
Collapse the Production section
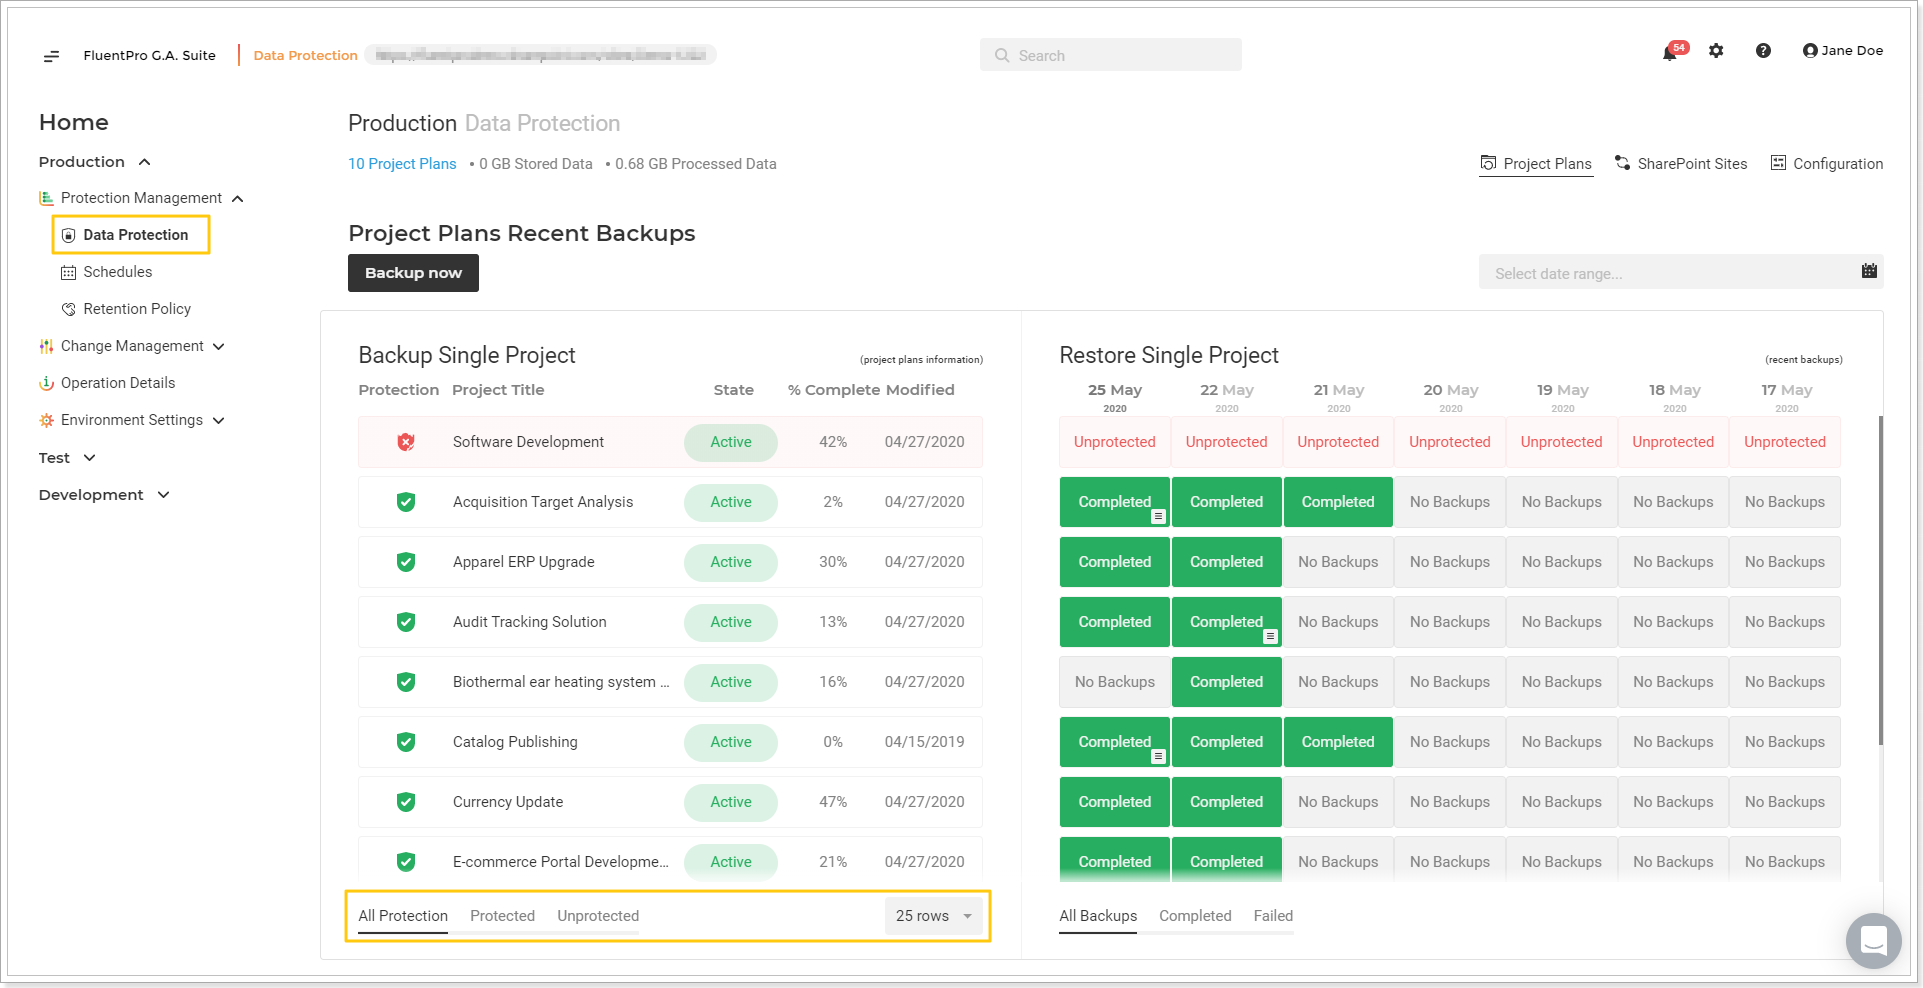(144, 162)
